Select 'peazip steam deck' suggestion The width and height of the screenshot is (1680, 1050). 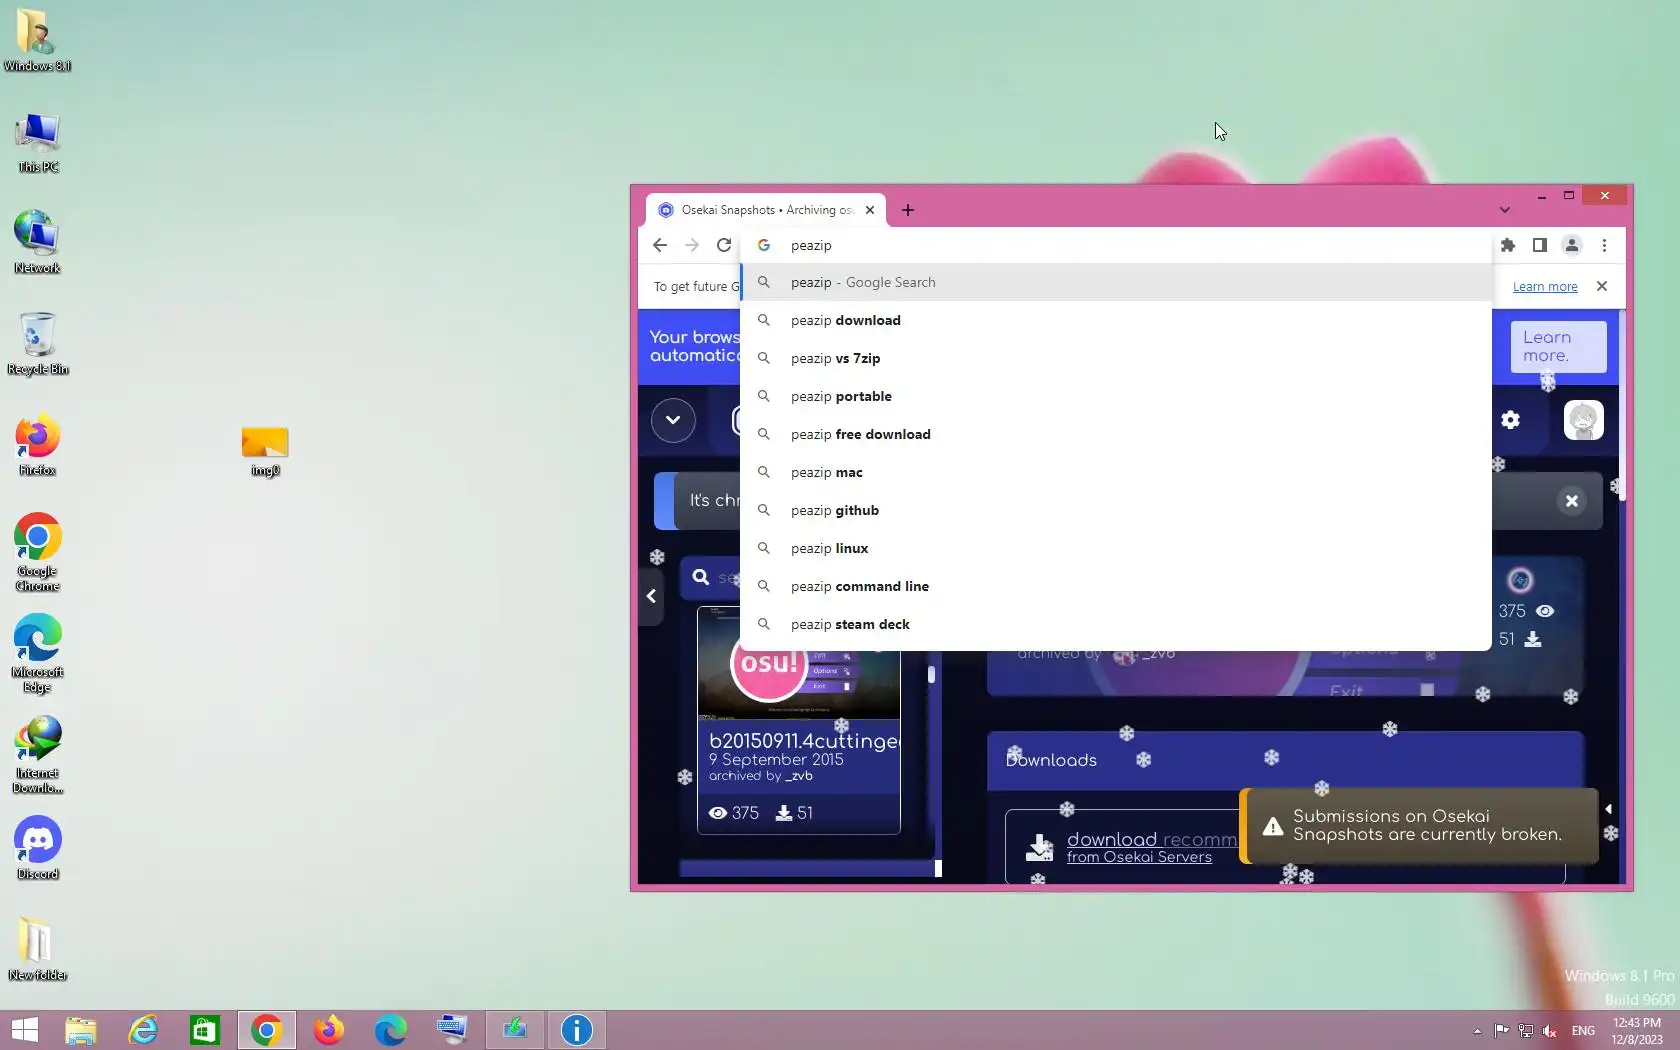(x=1116, y=624)
